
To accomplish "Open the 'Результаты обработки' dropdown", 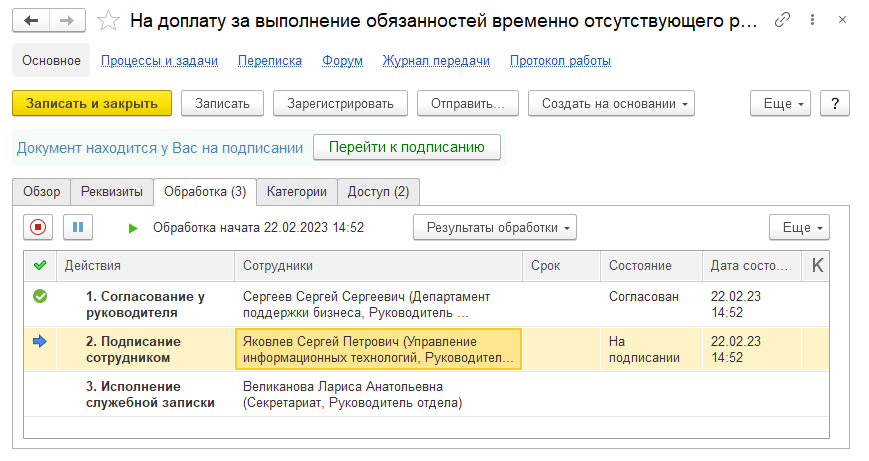I will [x=495, y=227].
